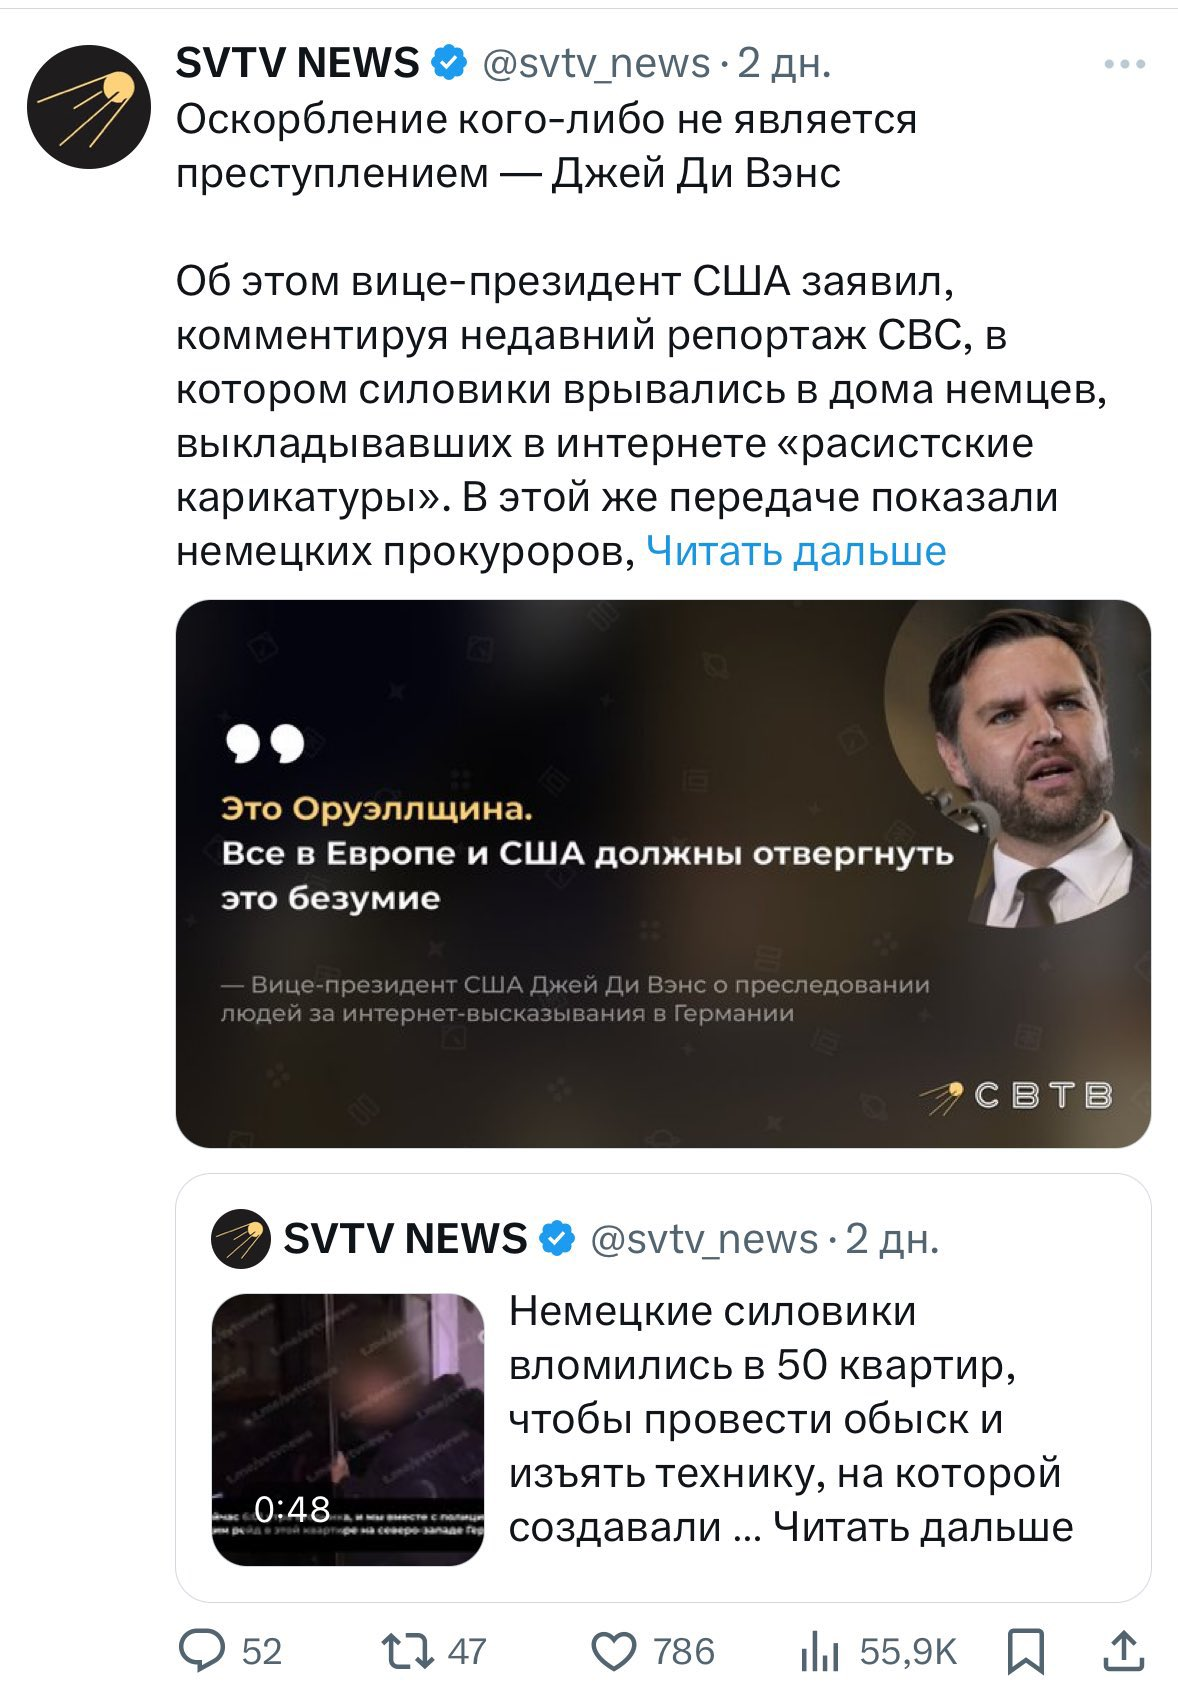Click the reply comment icon
The image size is (1178, 1708).
pyautogui.click(x=201, y=1651)
